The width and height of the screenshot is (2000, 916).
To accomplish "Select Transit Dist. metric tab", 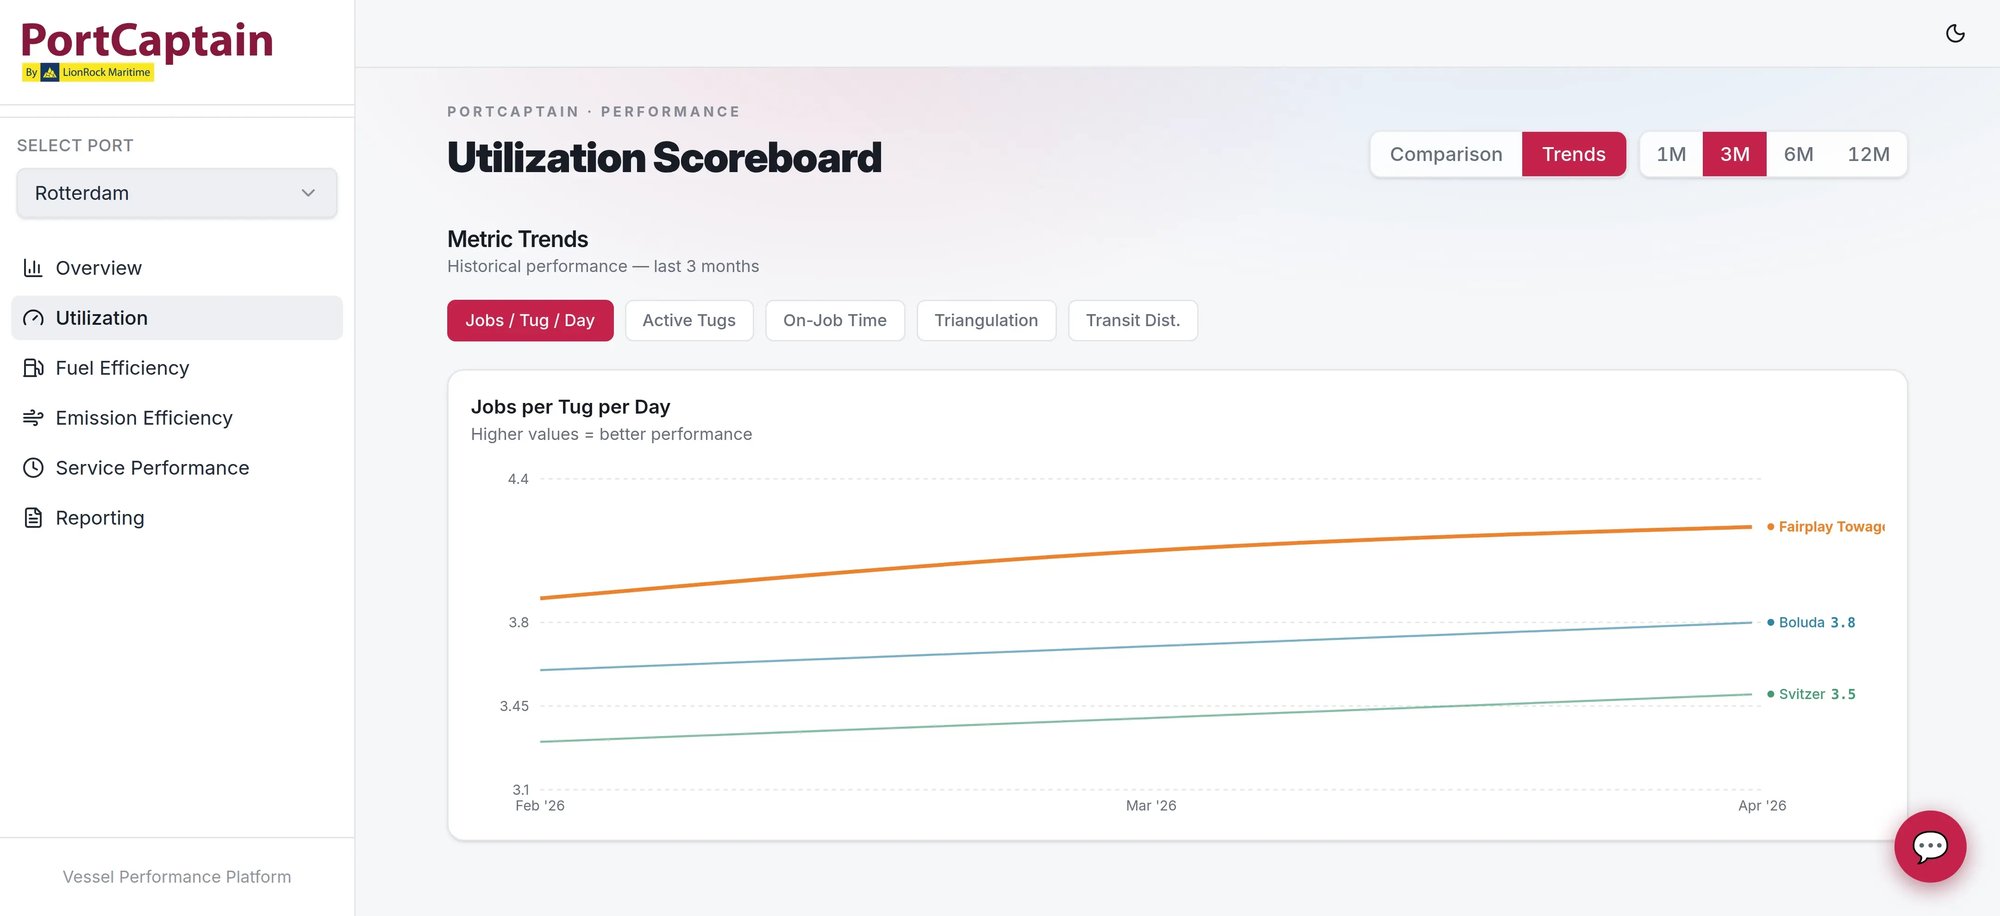I will [1133, 320].
